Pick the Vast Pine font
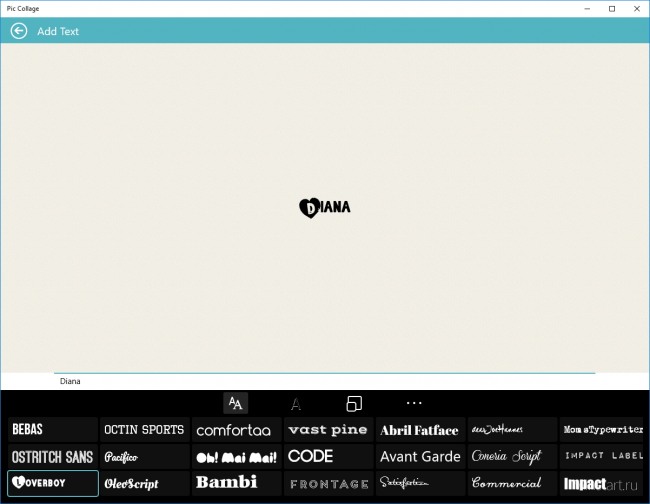650x504 pixels. tap(328, 430)
